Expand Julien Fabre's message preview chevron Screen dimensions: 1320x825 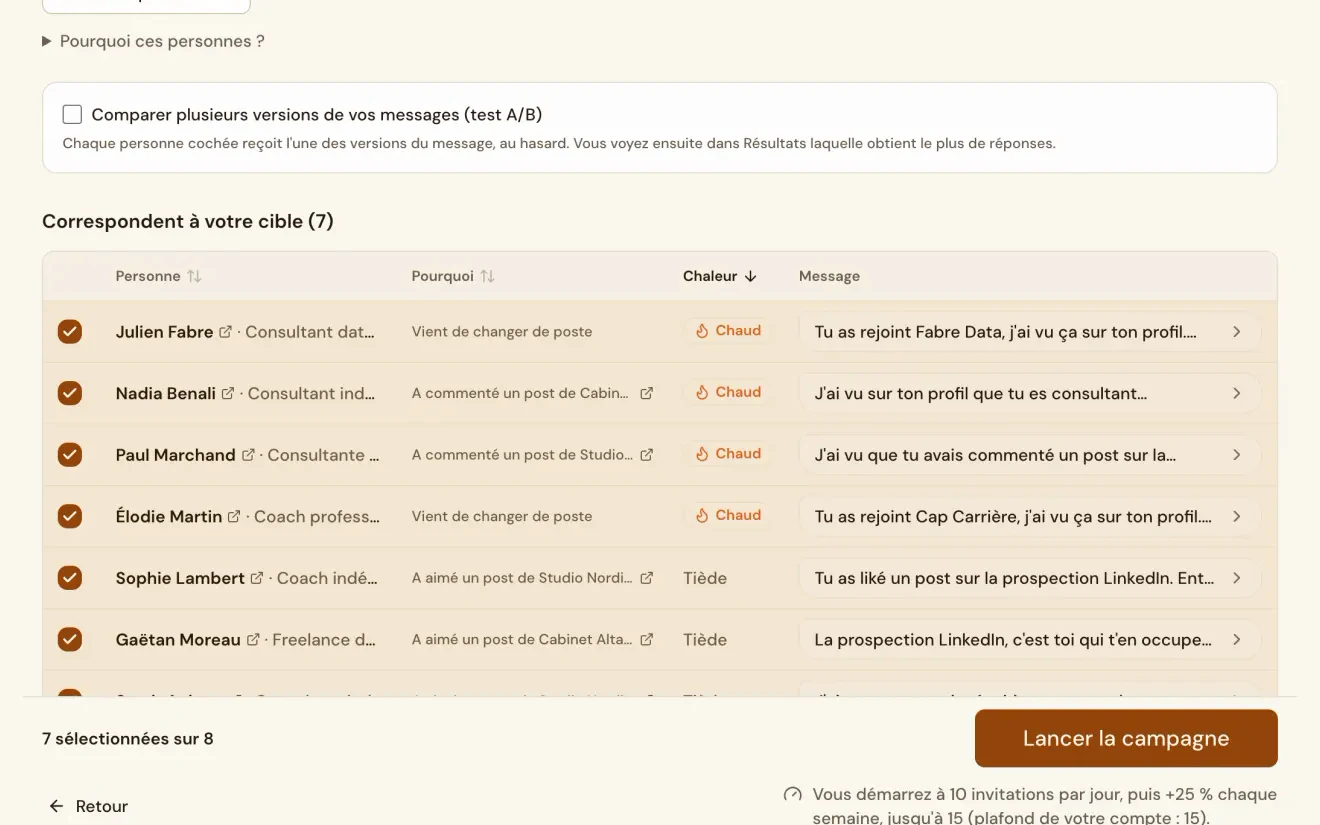click(1237, 332)
